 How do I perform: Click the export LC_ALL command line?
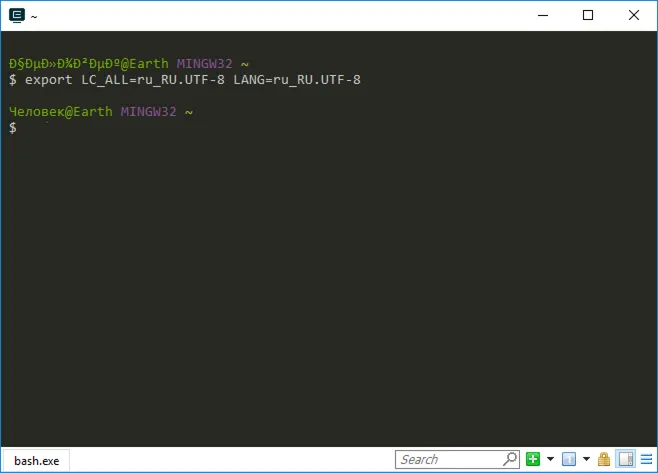tap(192, 78)
